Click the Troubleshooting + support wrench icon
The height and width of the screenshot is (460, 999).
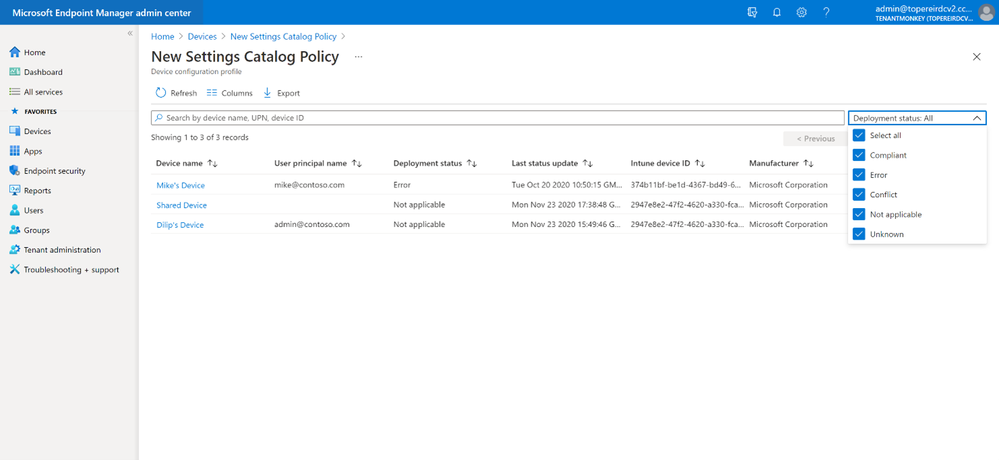pyautogui.click(x=15, y=270)
